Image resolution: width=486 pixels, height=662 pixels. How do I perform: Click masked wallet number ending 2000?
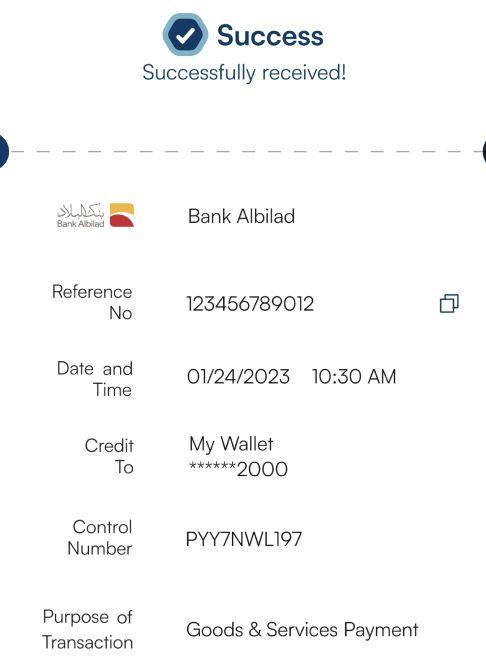(239, 469)
